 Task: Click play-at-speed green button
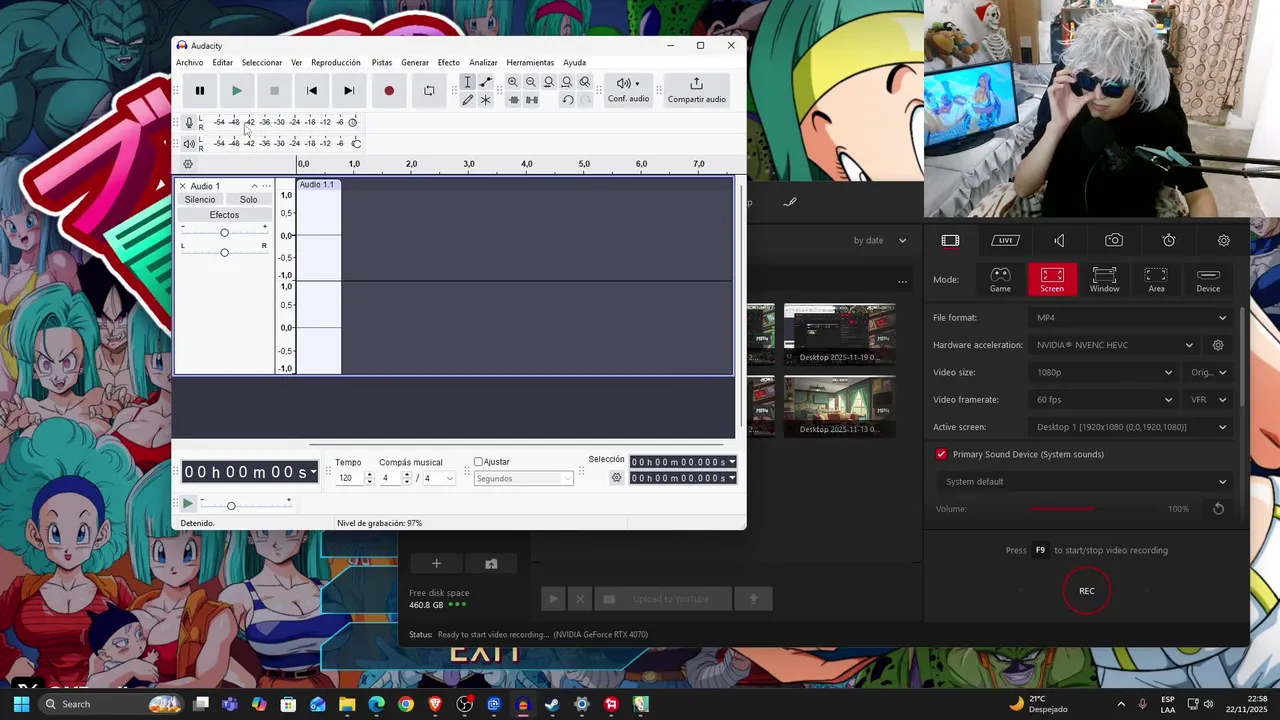pos(188,504)
